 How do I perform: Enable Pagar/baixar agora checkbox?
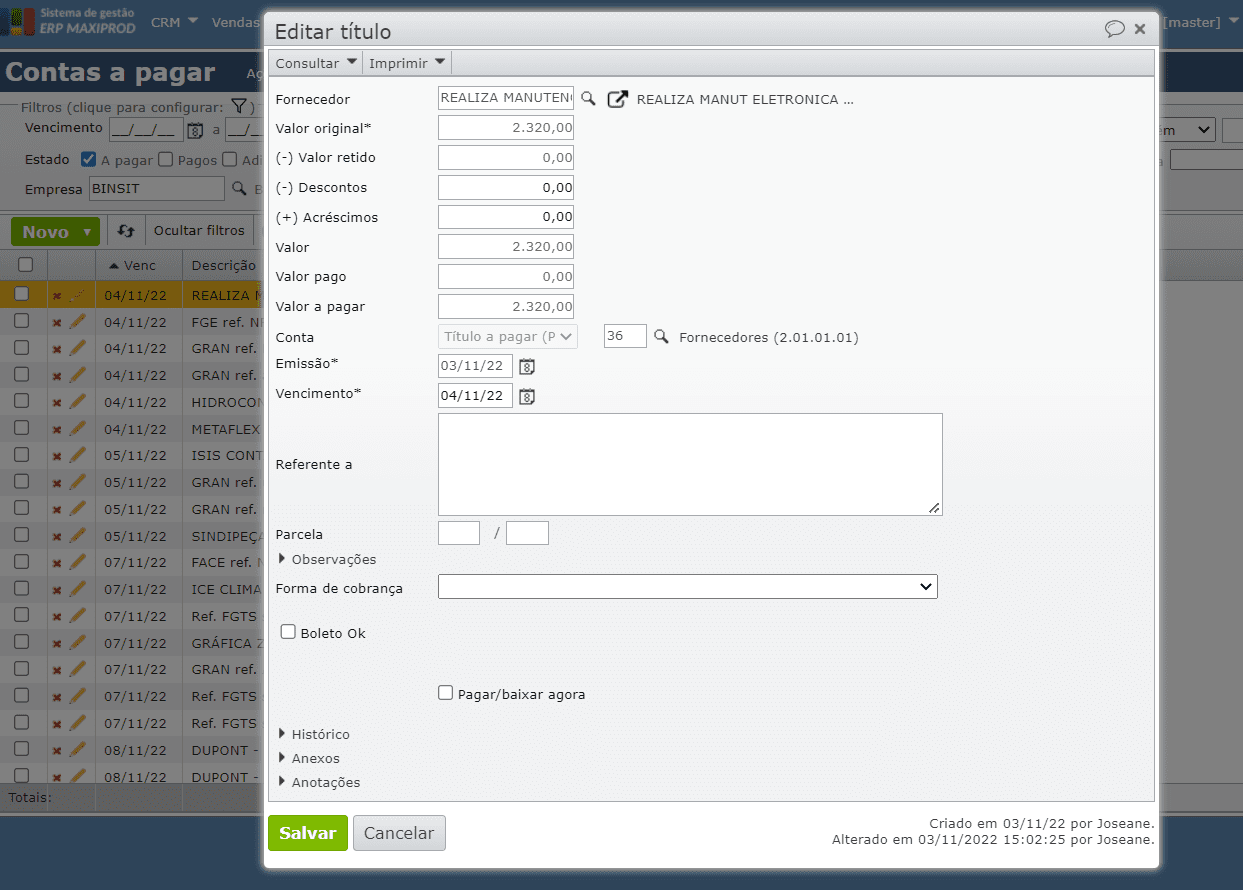pyautogui.click(x=446, y=693)
